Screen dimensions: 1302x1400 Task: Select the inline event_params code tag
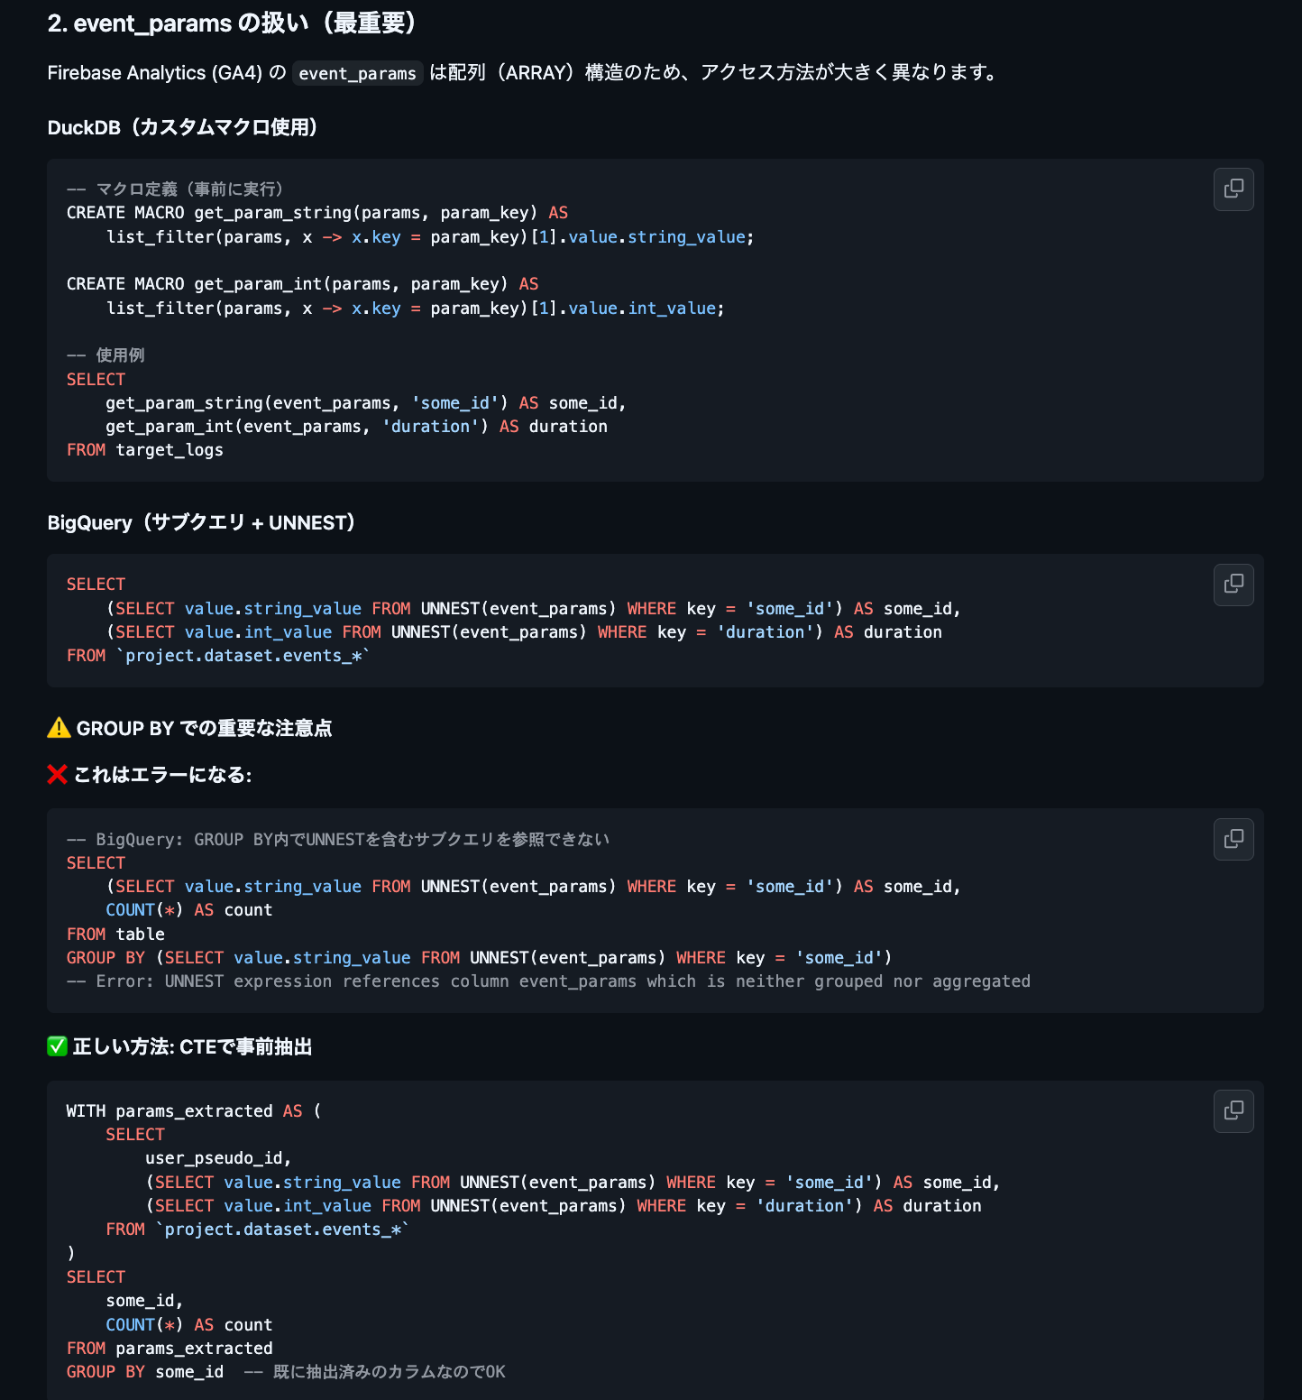(357, 73)
